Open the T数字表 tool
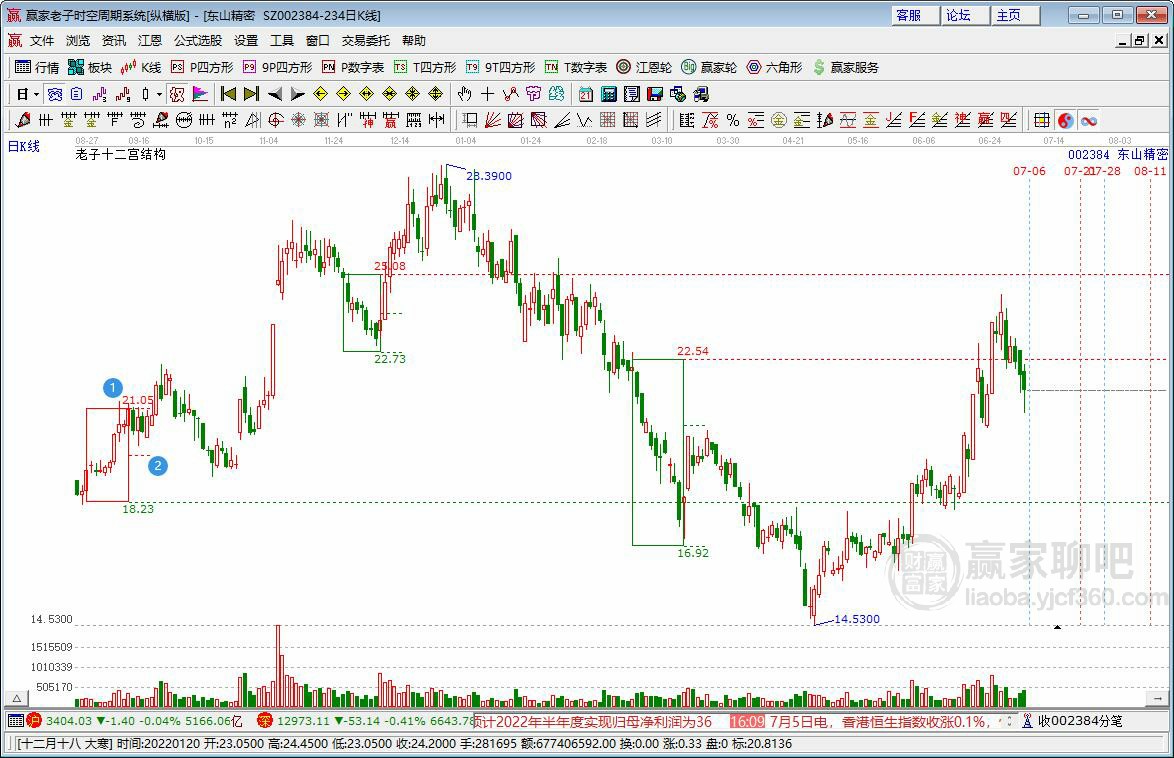The height and width of the screenshot is (758, 1174). (576, 67)
